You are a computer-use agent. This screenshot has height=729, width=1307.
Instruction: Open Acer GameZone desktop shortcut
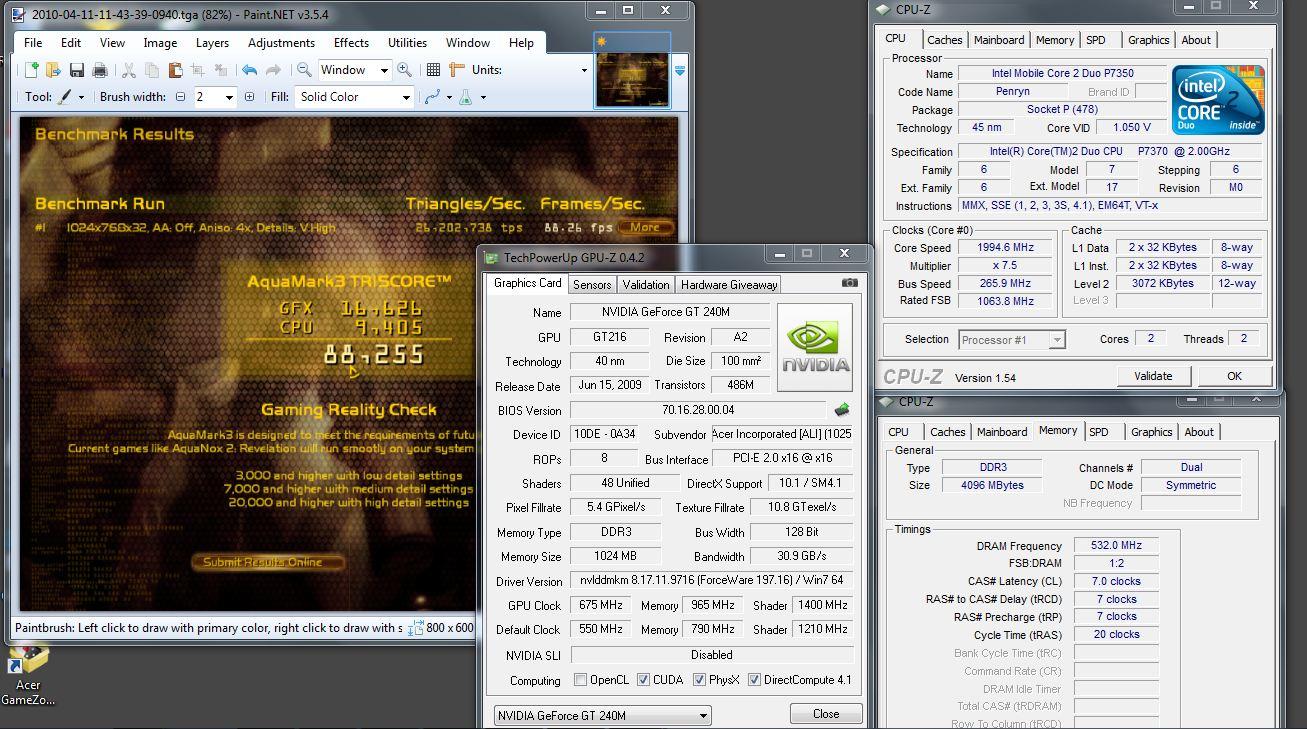click(x=28, y=677)
